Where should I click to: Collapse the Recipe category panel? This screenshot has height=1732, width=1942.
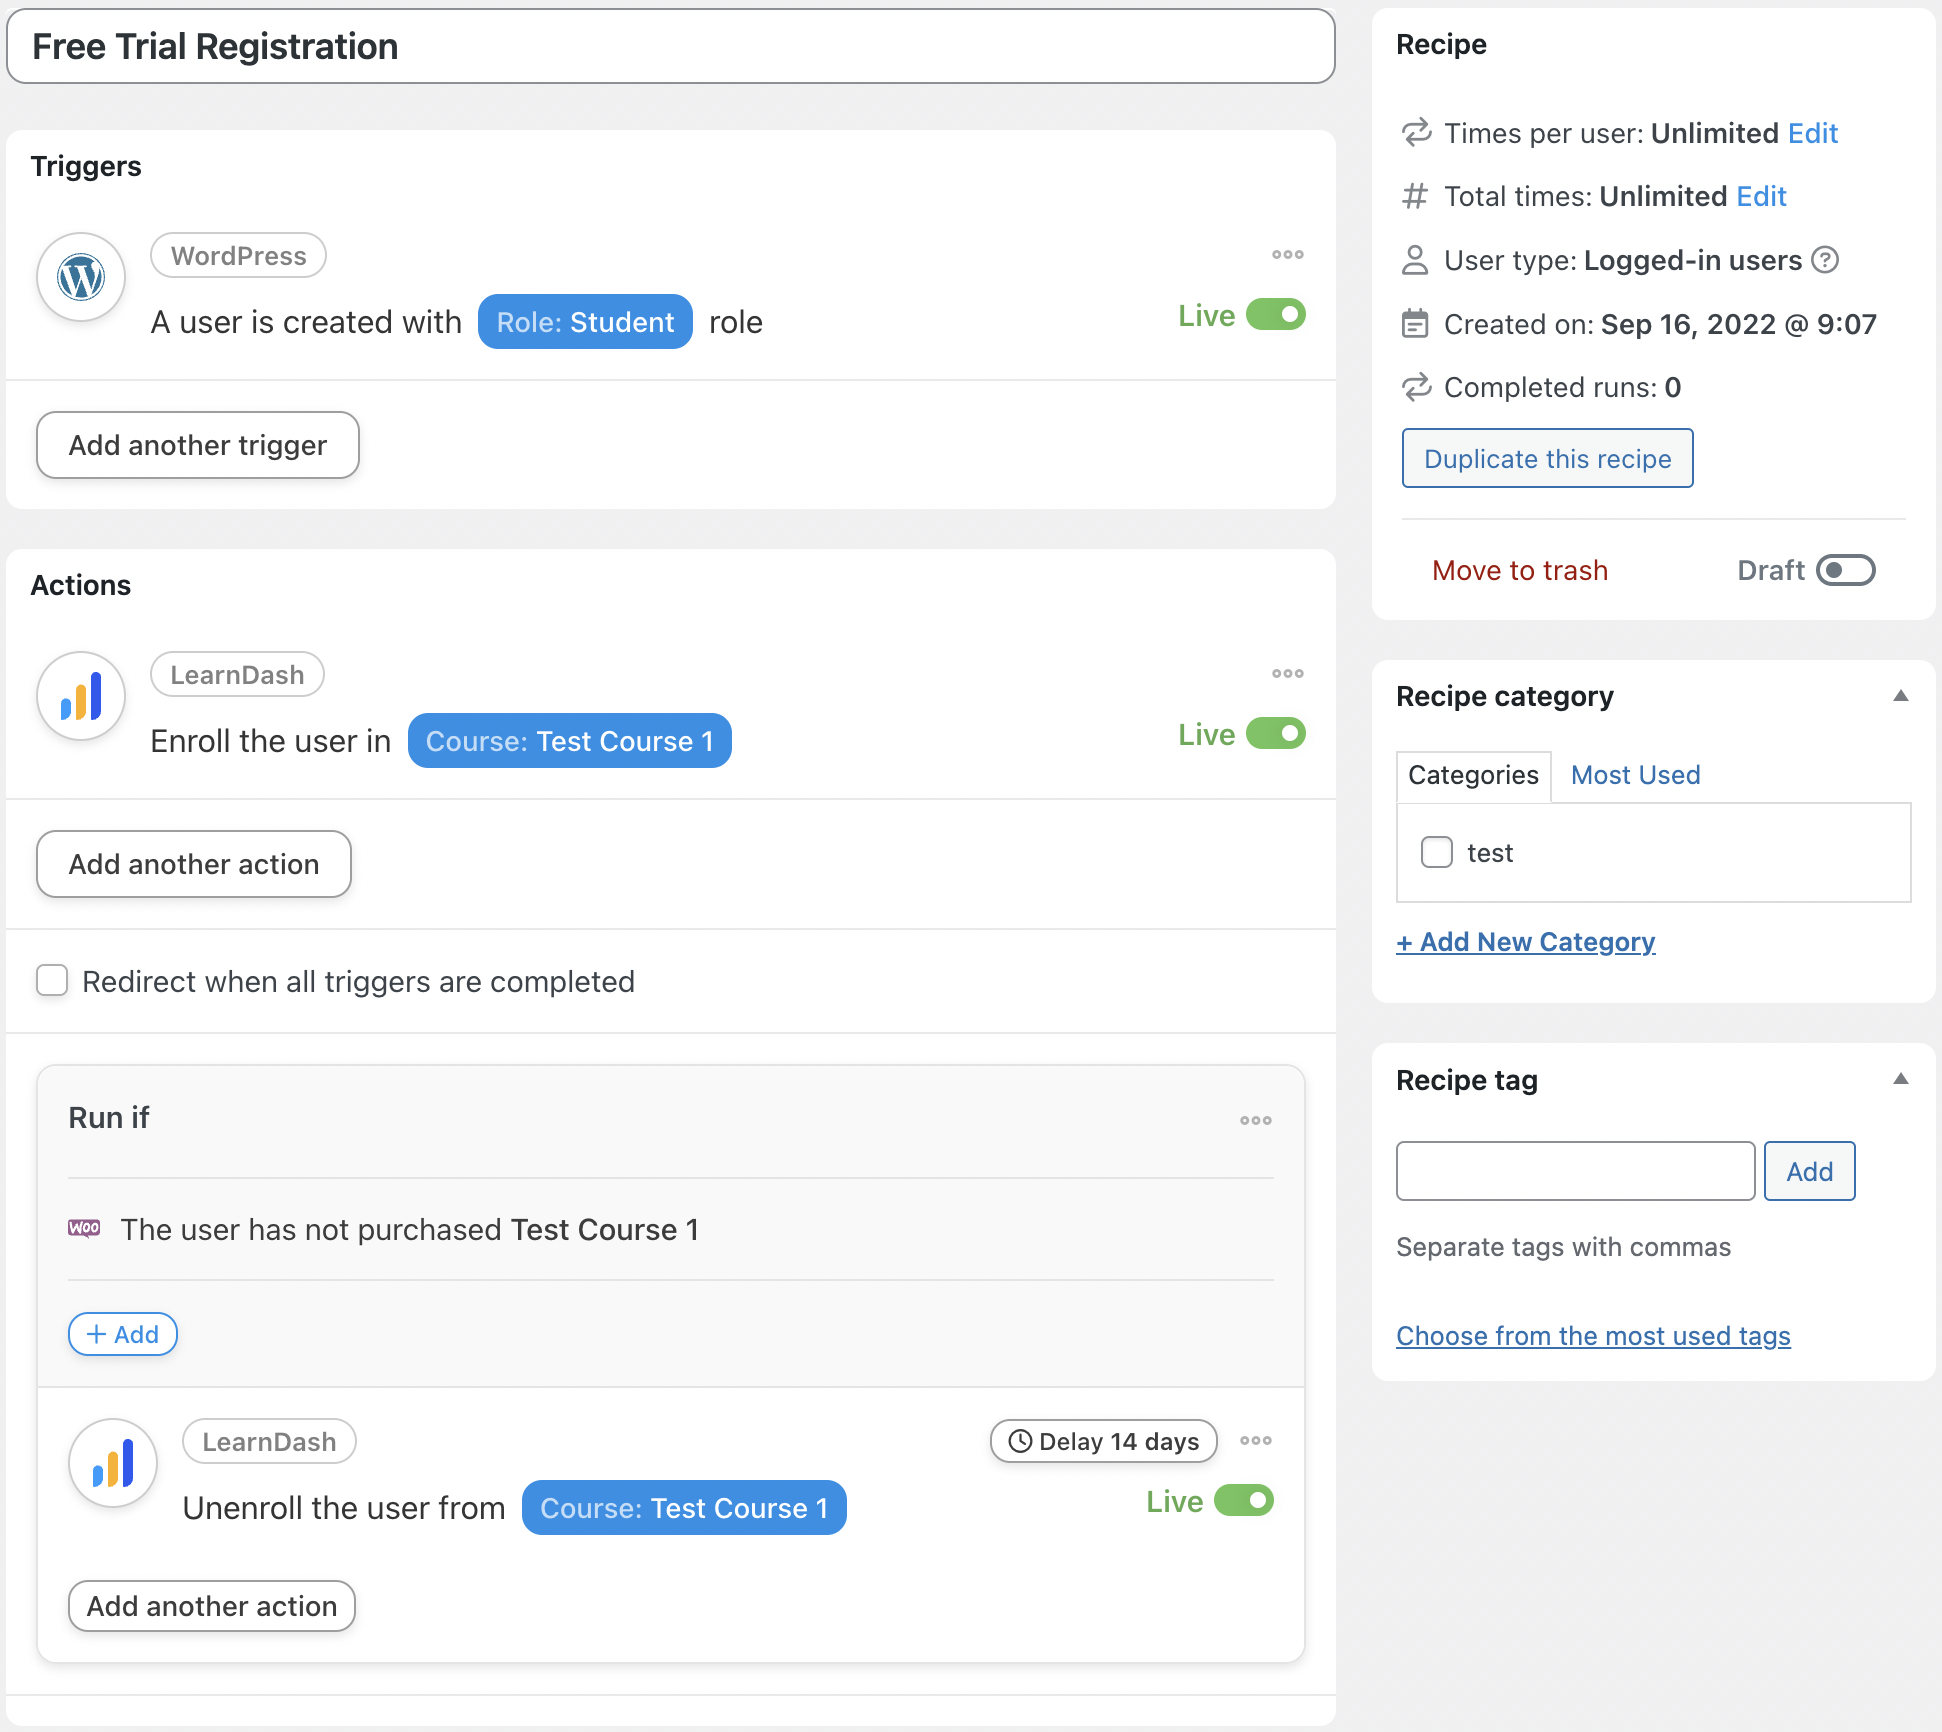1900,695
